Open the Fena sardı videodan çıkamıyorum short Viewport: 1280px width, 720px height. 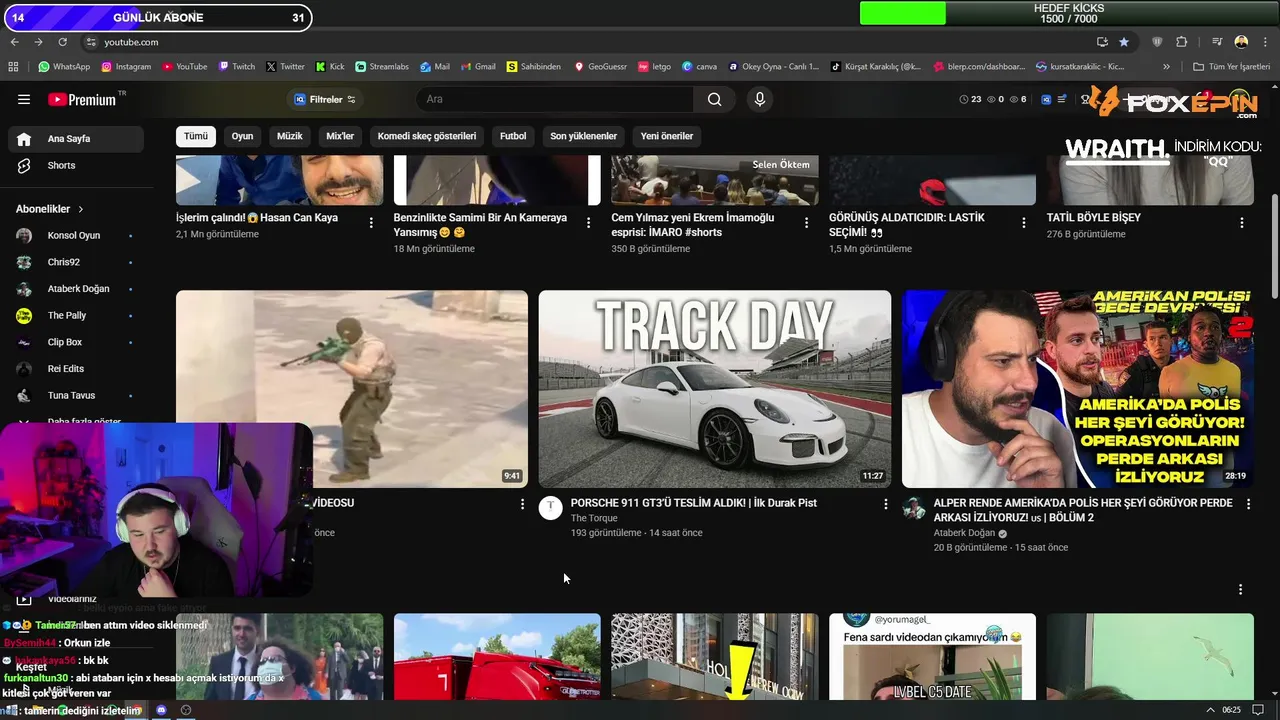click(x=932, y=657)
